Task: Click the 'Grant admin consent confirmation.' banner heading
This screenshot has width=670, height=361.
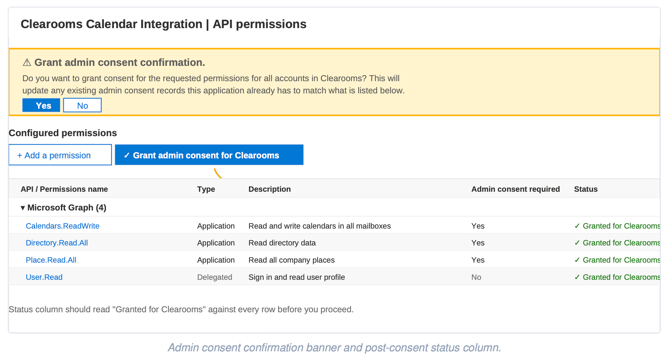Action: pyautogui.click(x=120, y=62)
